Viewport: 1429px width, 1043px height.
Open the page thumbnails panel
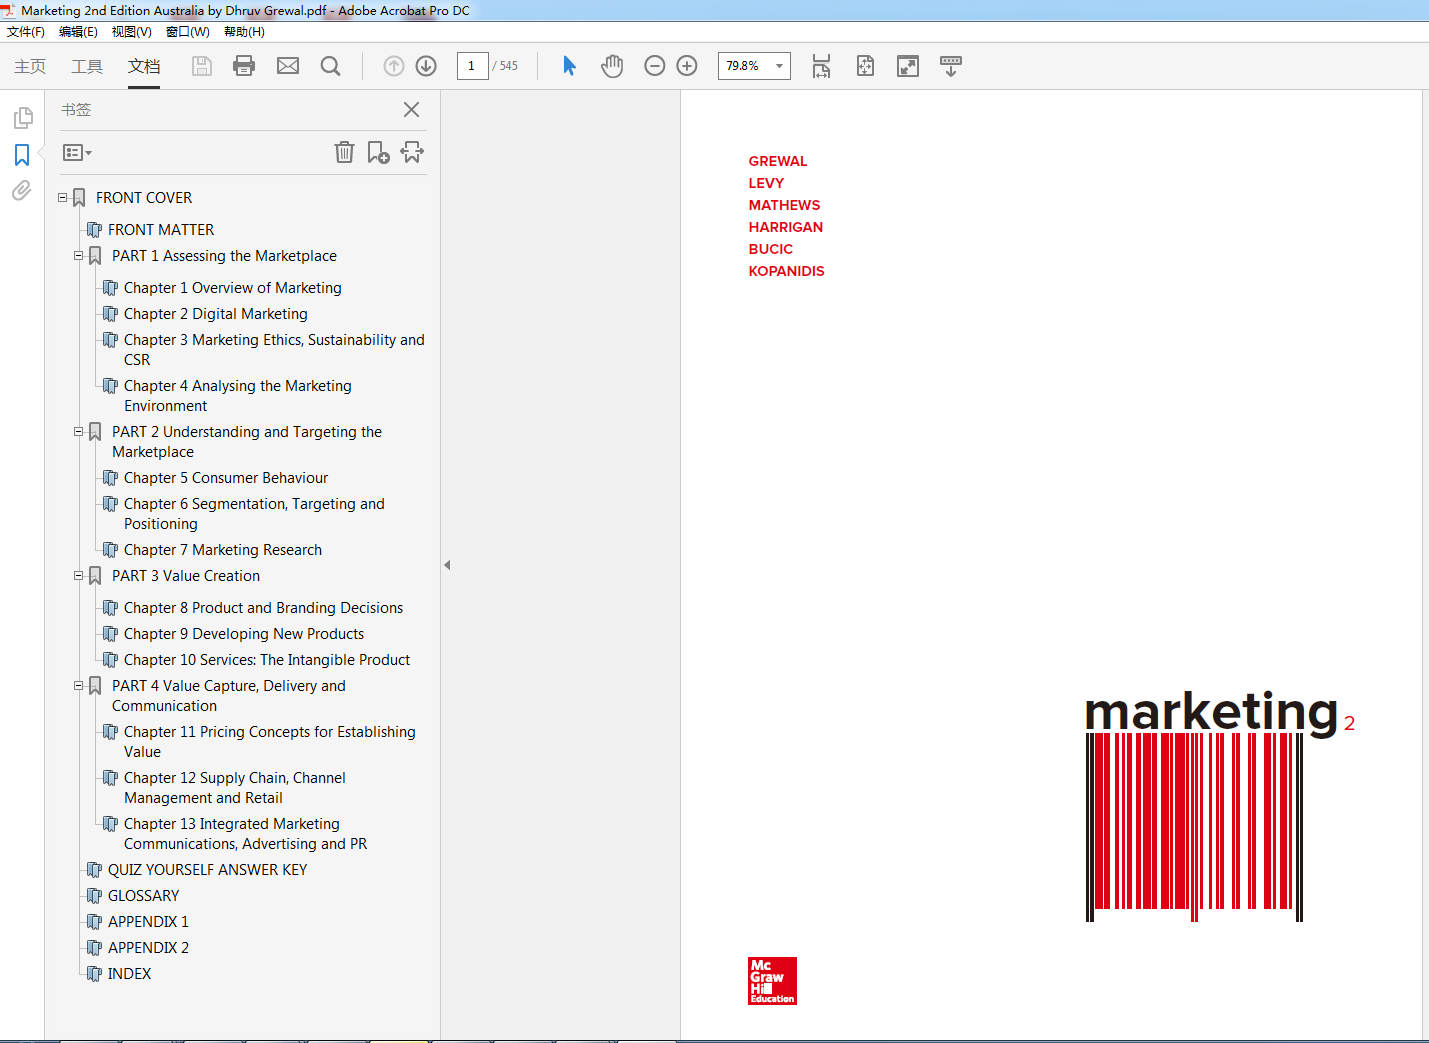pyautogui.click(x=22, y=118)
